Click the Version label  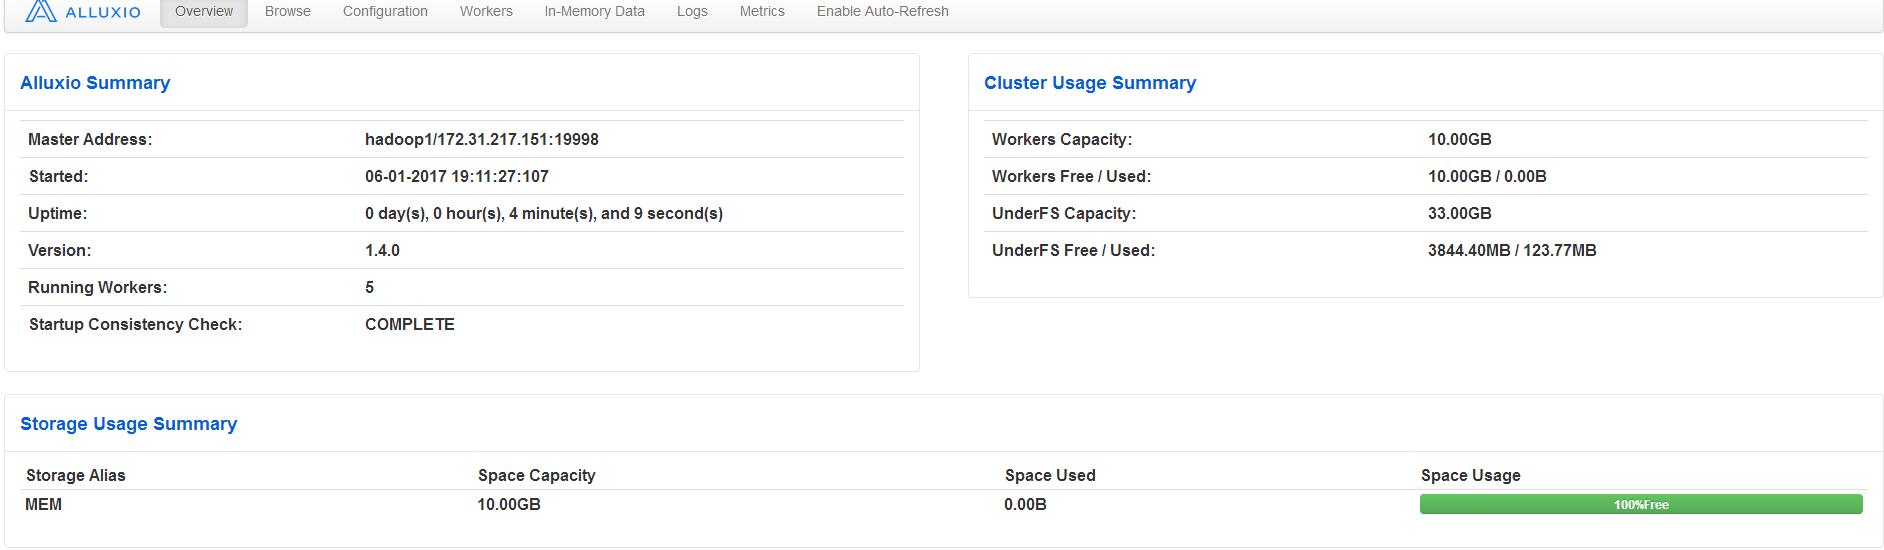(59, 251)
